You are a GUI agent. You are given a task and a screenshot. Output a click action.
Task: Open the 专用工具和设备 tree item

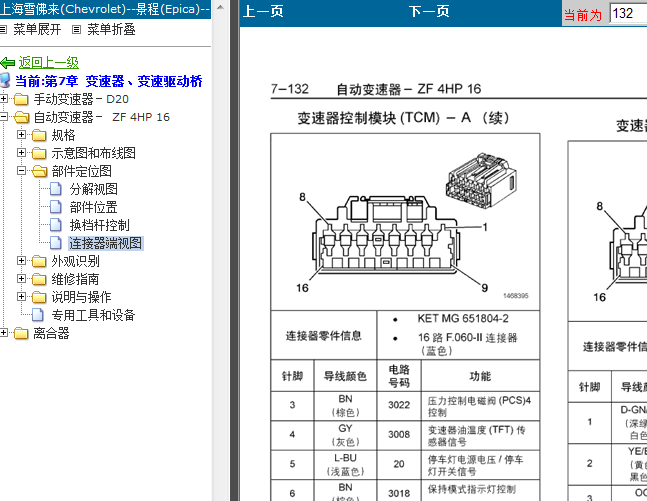coord(93,315)
